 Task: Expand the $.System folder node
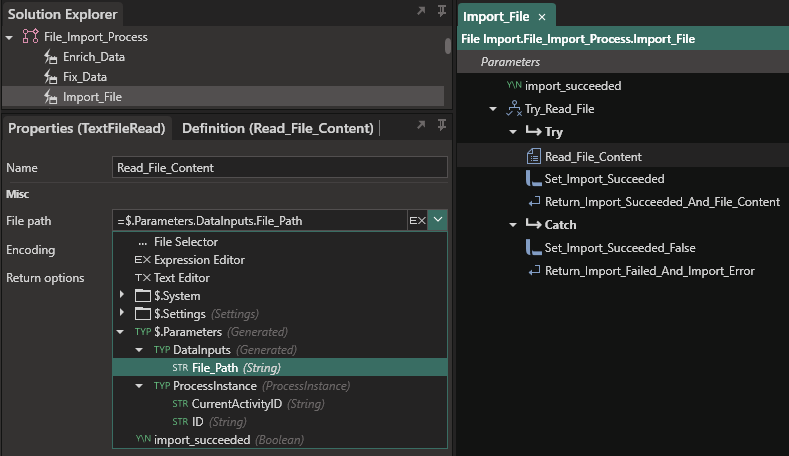pyautogui.click(x=122, y=294)
